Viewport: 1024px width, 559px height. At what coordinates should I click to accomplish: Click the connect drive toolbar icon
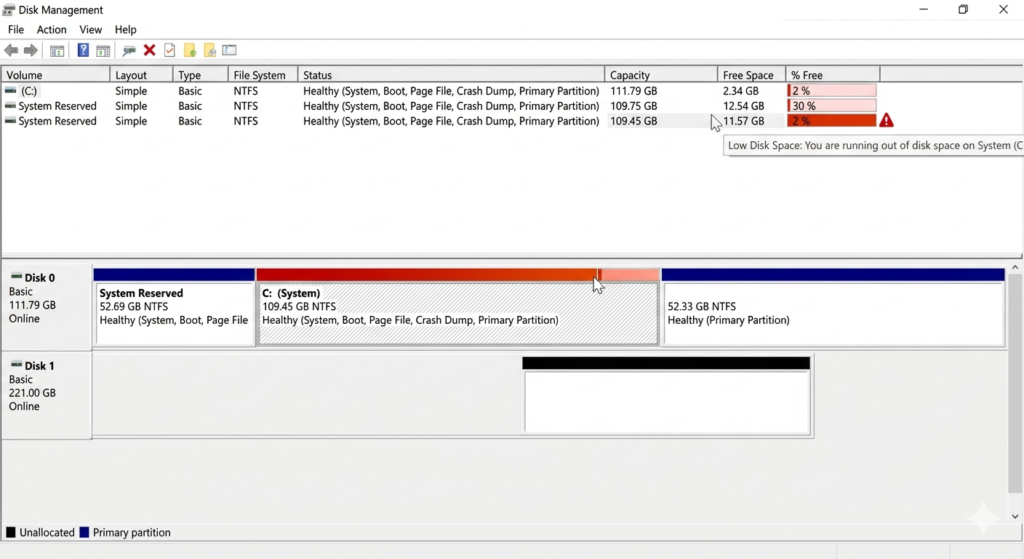coord(128,50)
